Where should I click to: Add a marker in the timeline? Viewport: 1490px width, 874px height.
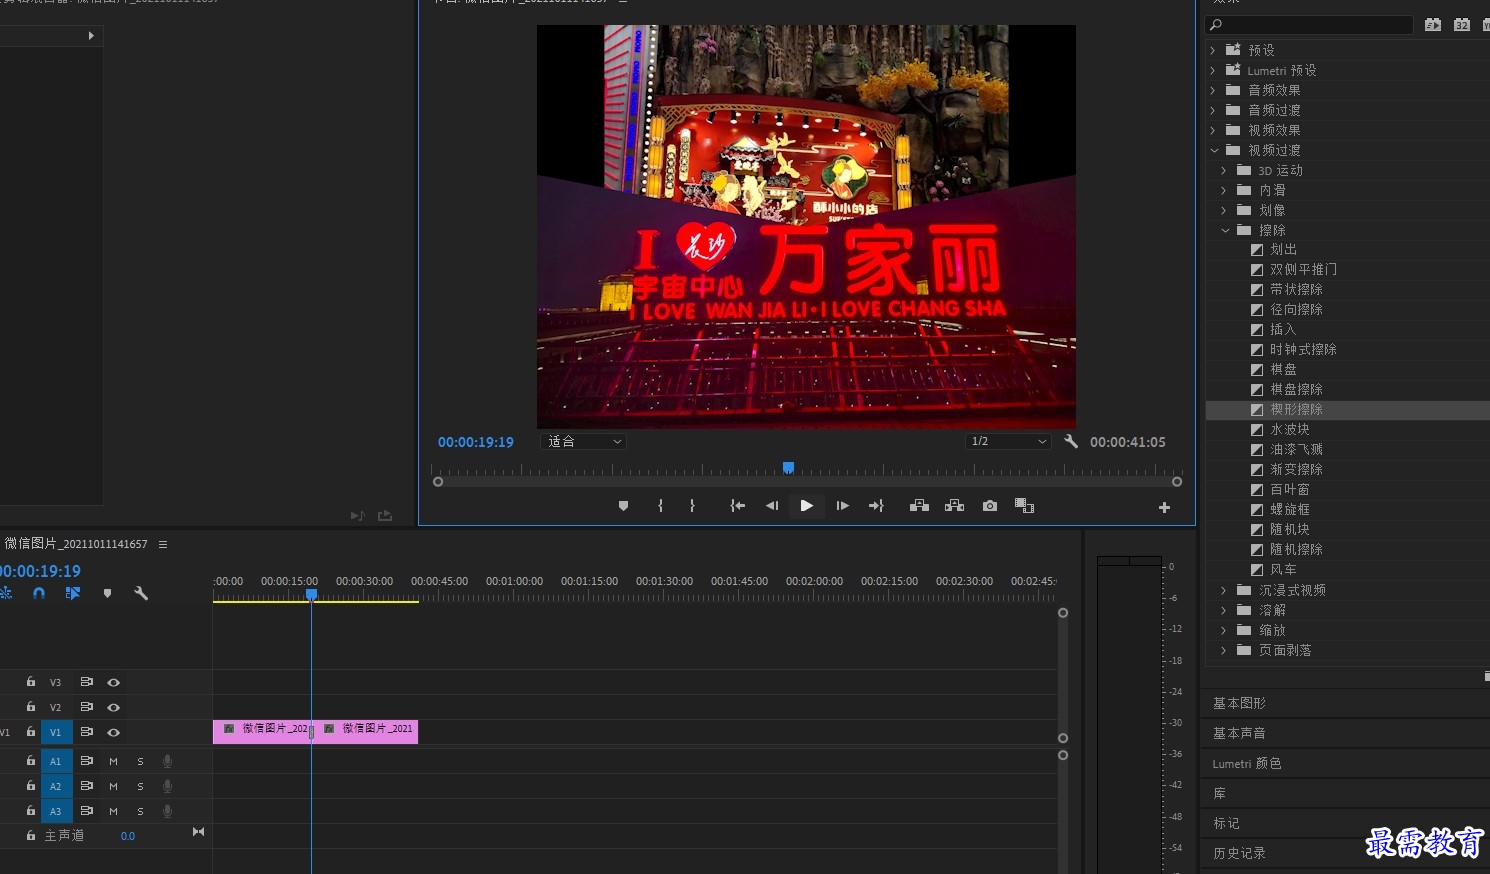pos(107,593)
